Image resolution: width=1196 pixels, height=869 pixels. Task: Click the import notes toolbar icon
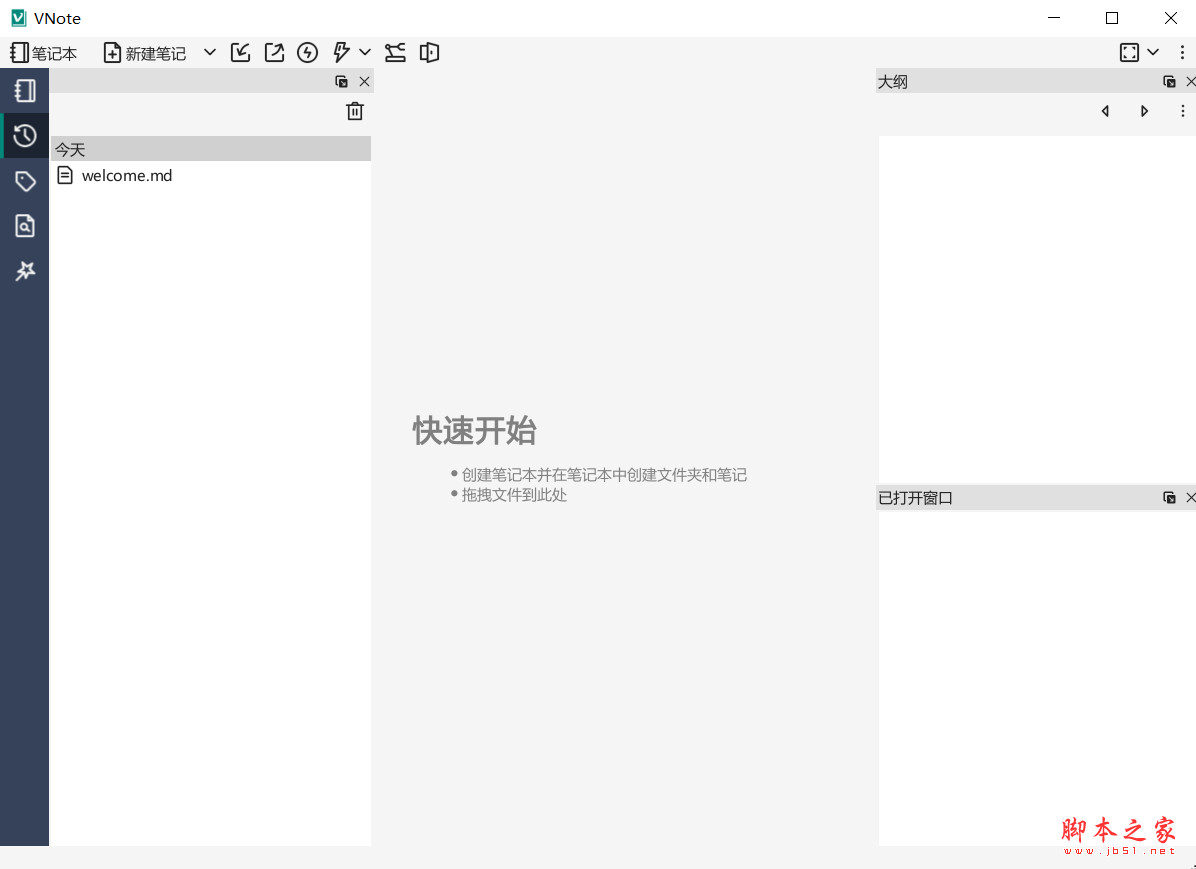tap(240, 52)
